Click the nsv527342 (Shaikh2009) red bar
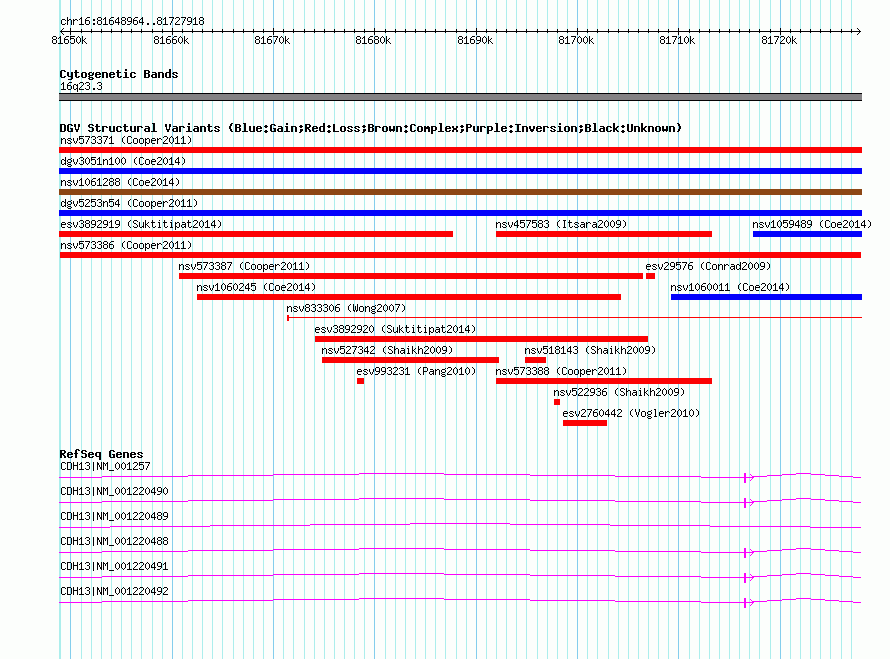 (x=410, y=360)
